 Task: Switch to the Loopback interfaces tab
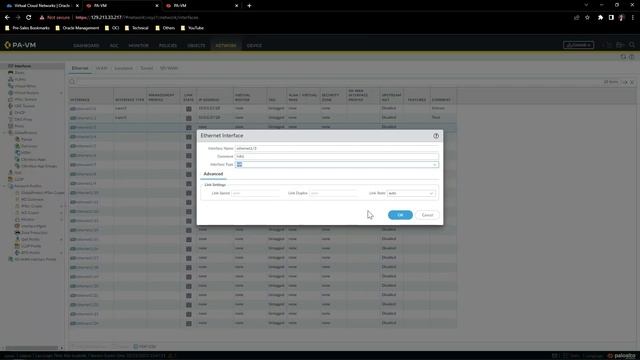(x=123, y=68)
